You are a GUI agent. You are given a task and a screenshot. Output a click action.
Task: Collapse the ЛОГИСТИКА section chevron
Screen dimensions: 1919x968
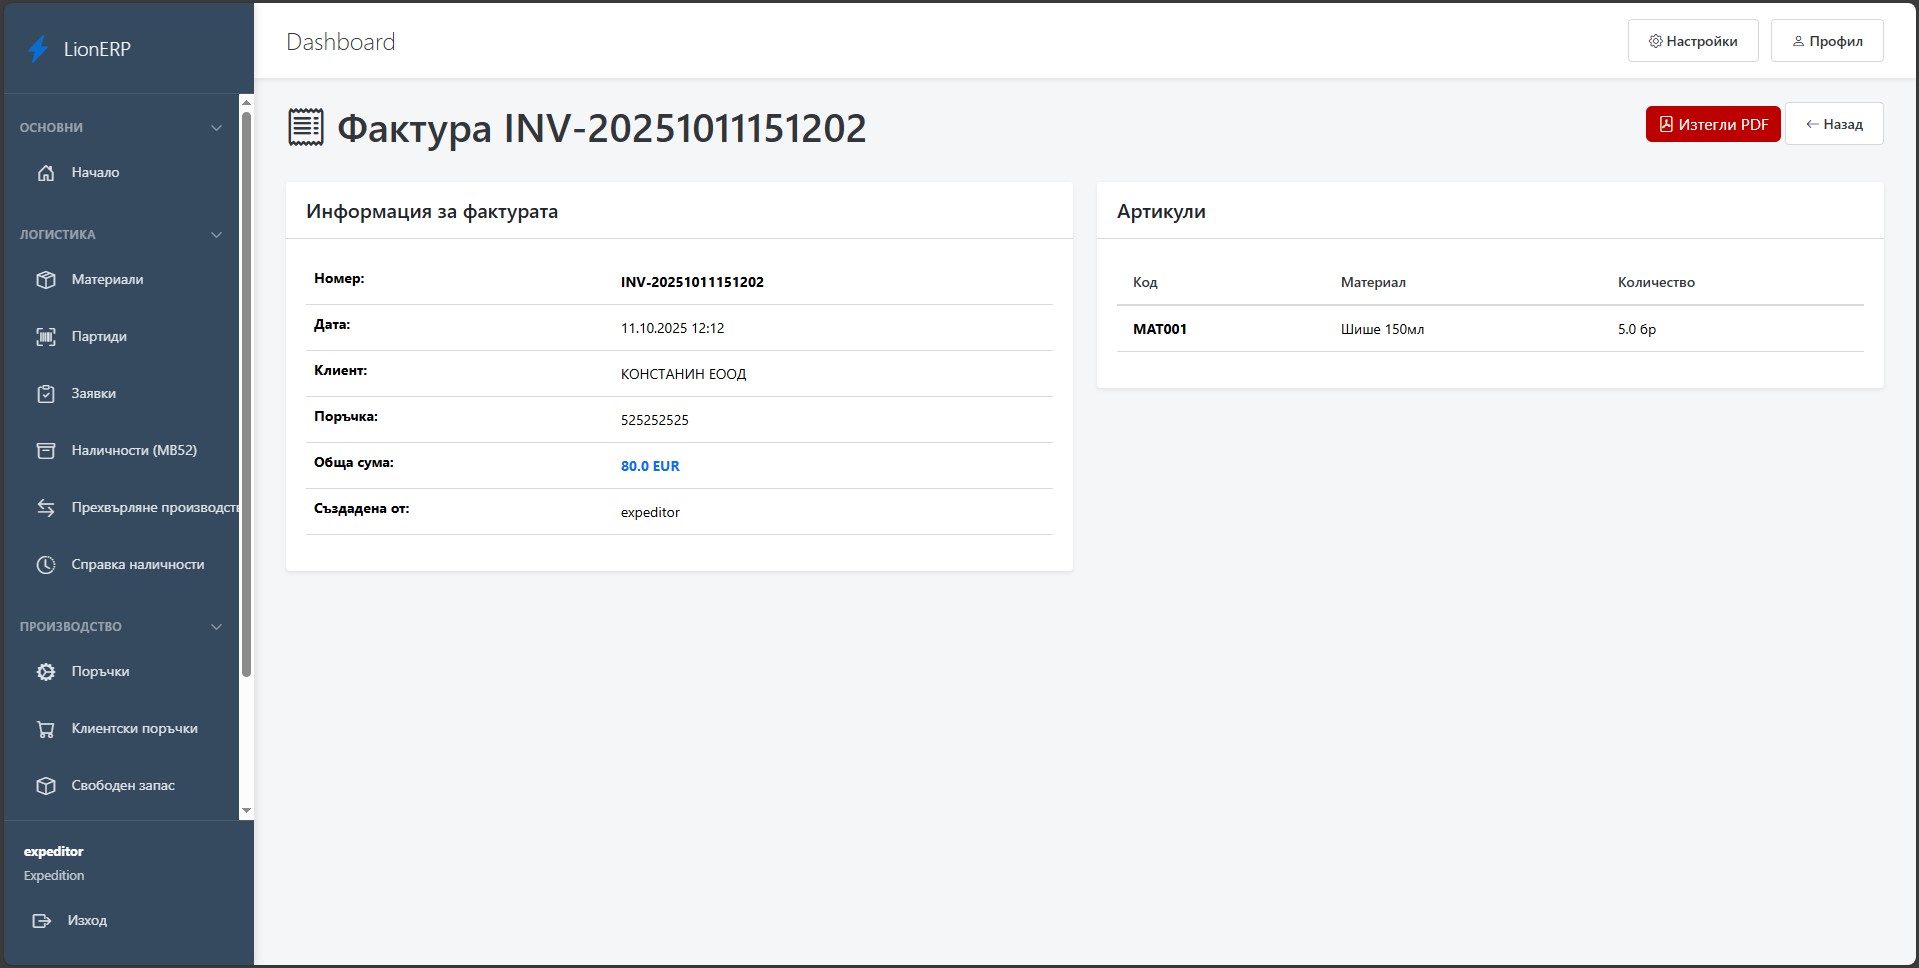[x=216, y=235]
